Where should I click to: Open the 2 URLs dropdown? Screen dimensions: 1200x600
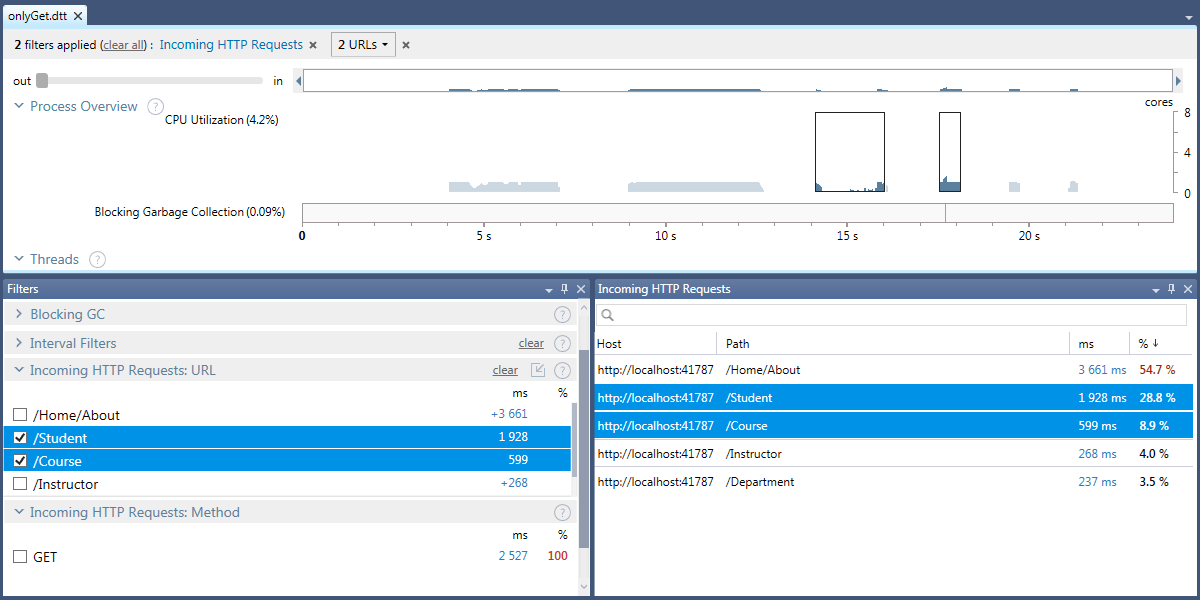363,45
